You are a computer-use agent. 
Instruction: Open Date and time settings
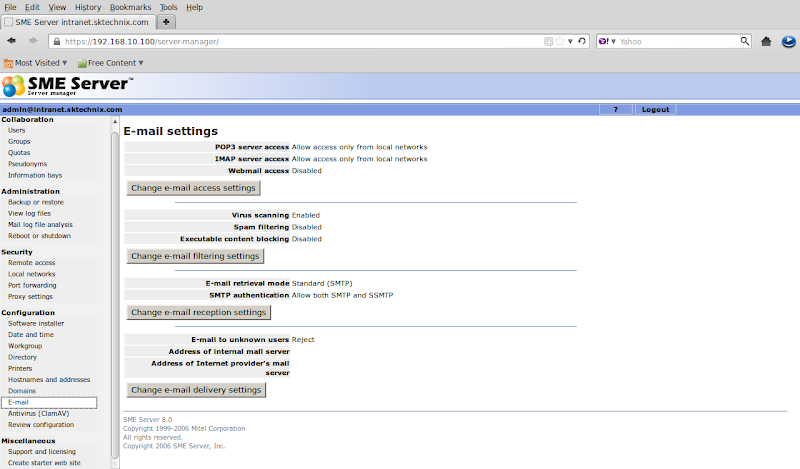[31, 335]
